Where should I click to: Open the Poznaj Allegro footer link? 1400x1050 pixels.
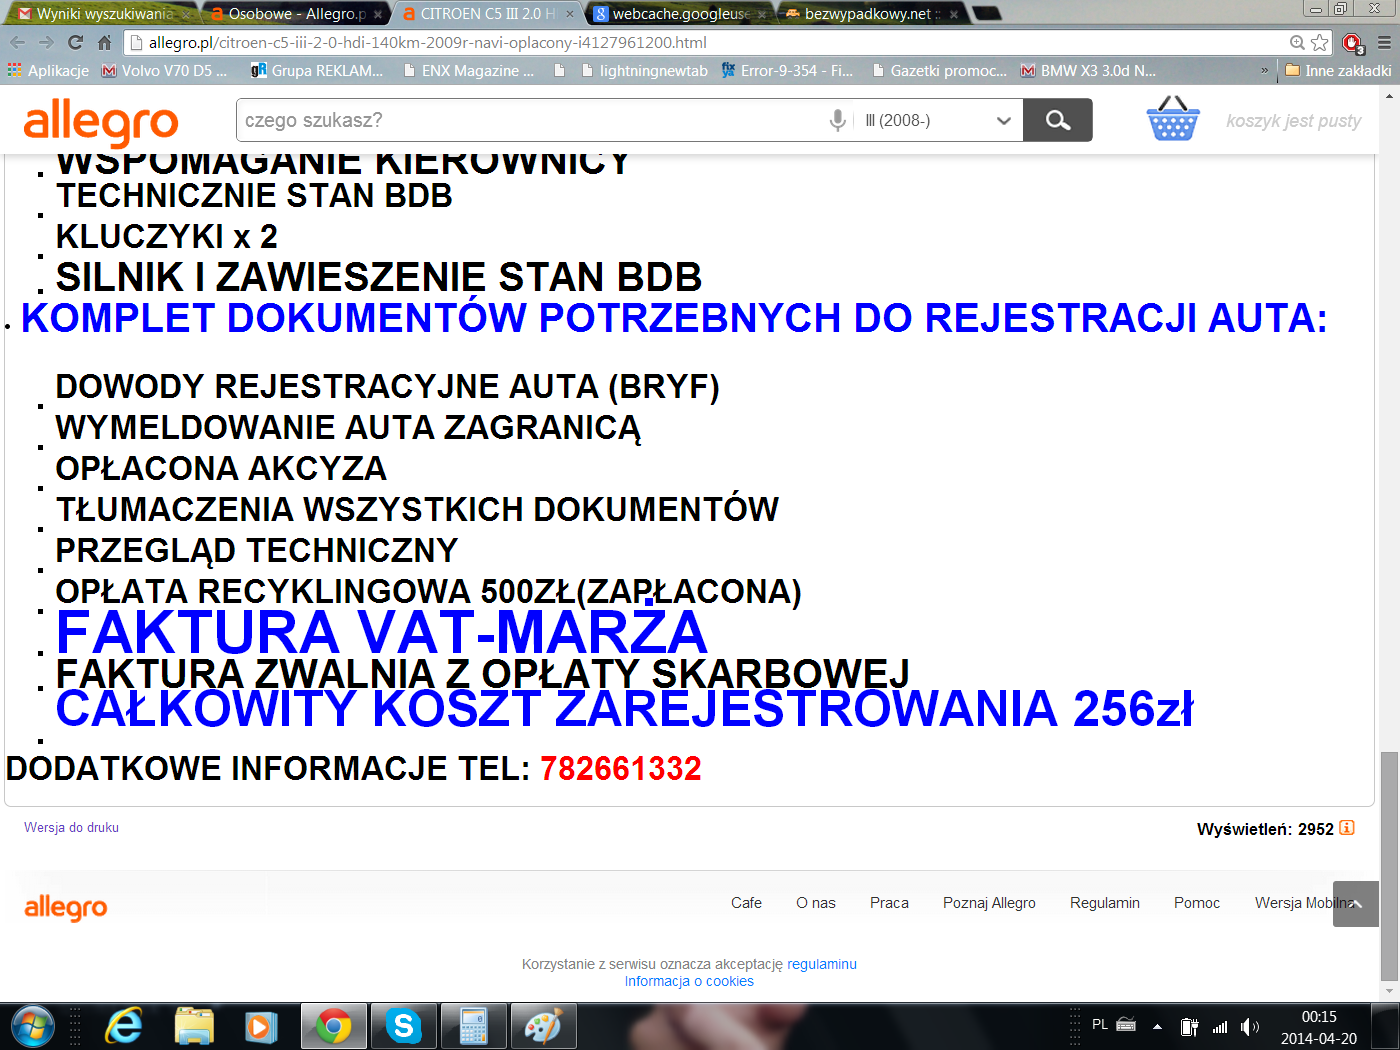pyautogui.click(x=989, y=903)
